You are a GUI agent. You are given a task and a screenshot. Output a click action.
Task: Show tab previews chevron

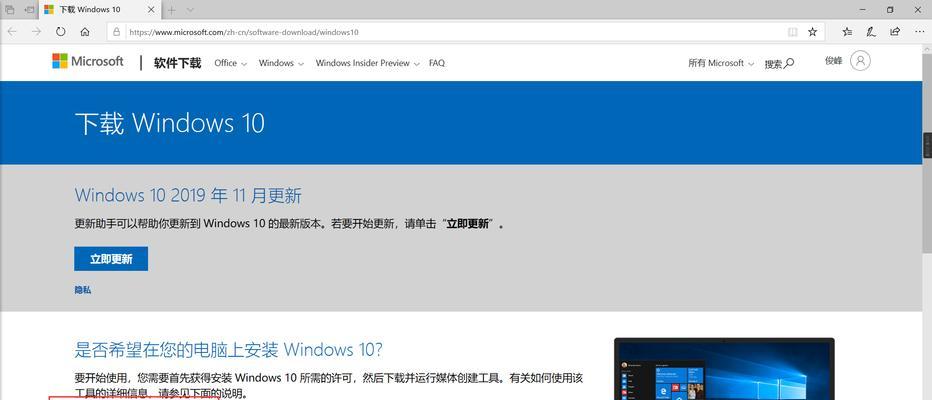(x=190, y=10)
